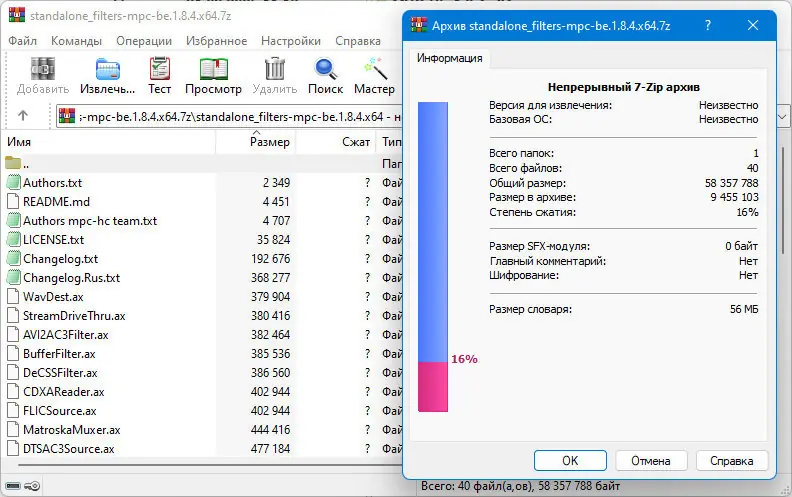Click the WinRAR icon in dialog title bar
Screen dimensions: 792x497
point(419,25)
